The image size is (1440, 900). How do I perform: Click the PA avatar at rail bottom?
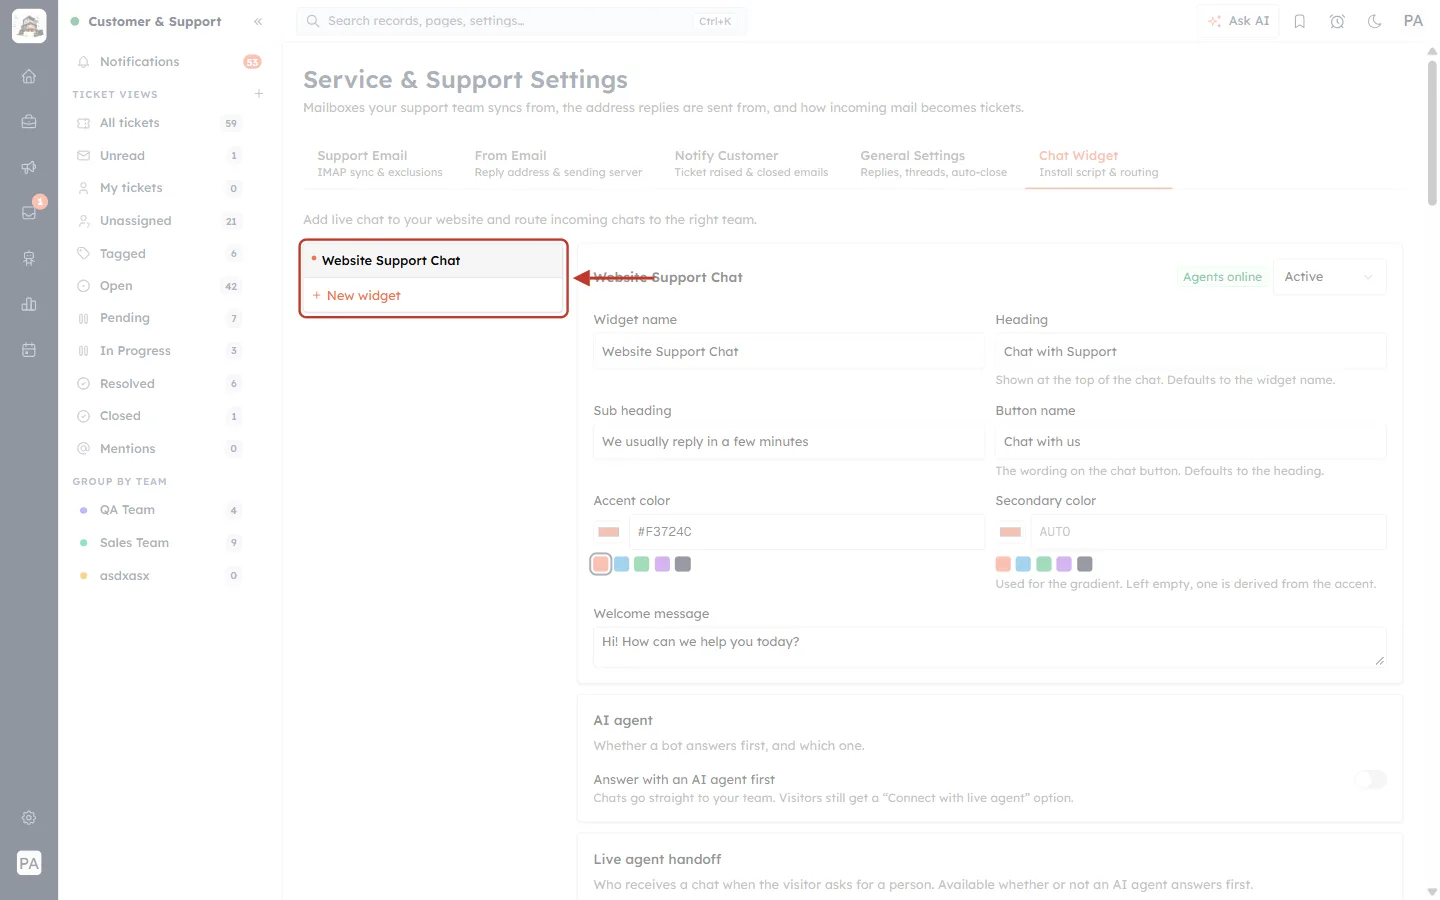click(29, 863)
